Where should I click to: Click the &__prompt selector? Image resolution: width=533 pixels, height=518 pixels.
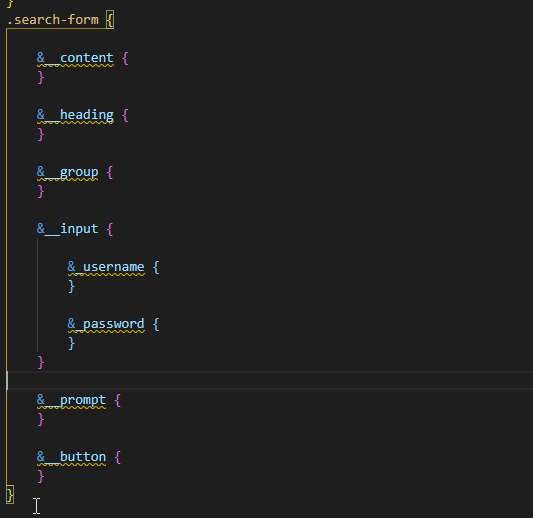pyautogui.click(x=71, y=400)
